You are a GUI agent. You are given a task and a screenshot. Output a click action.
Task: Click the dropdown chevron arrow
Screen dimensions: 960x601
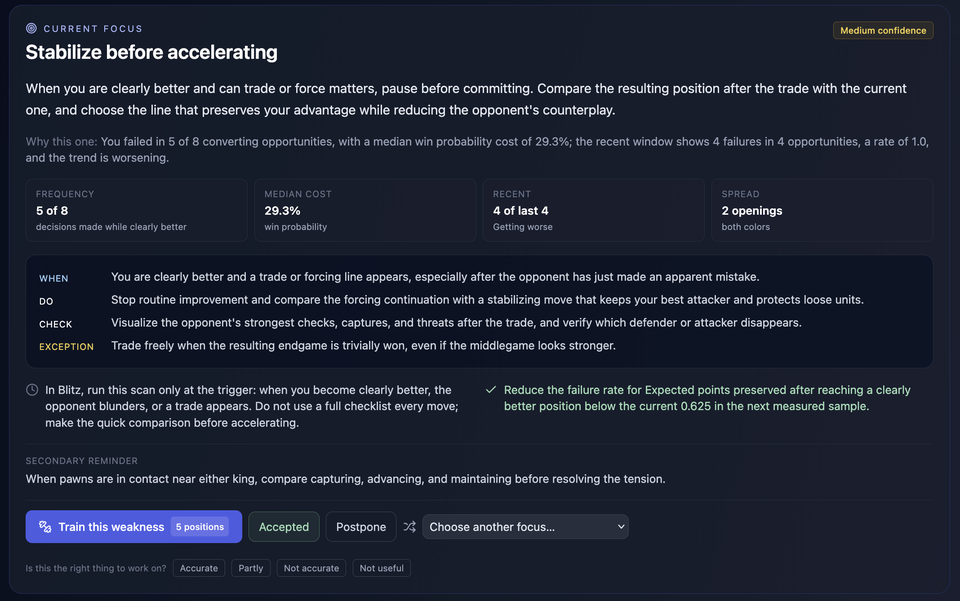pos(621,526)
